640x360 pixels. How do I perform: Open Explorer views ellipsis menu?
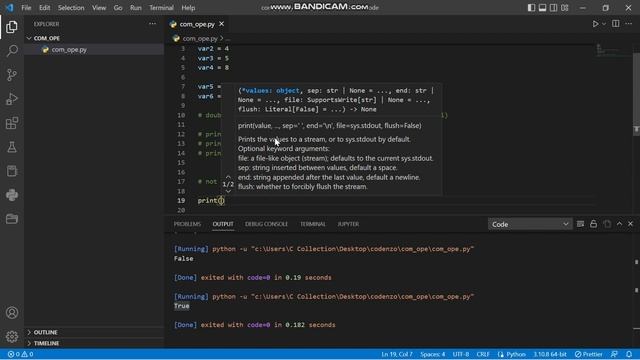152,24
